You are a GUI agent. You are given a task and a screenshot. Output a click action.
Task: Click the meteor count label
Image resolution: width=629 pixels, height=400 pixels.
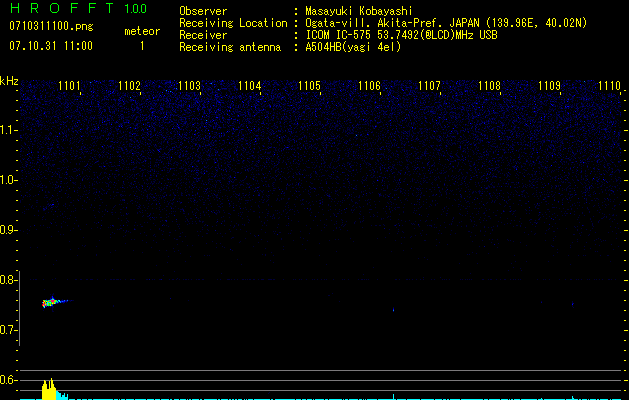pos(142,31)
